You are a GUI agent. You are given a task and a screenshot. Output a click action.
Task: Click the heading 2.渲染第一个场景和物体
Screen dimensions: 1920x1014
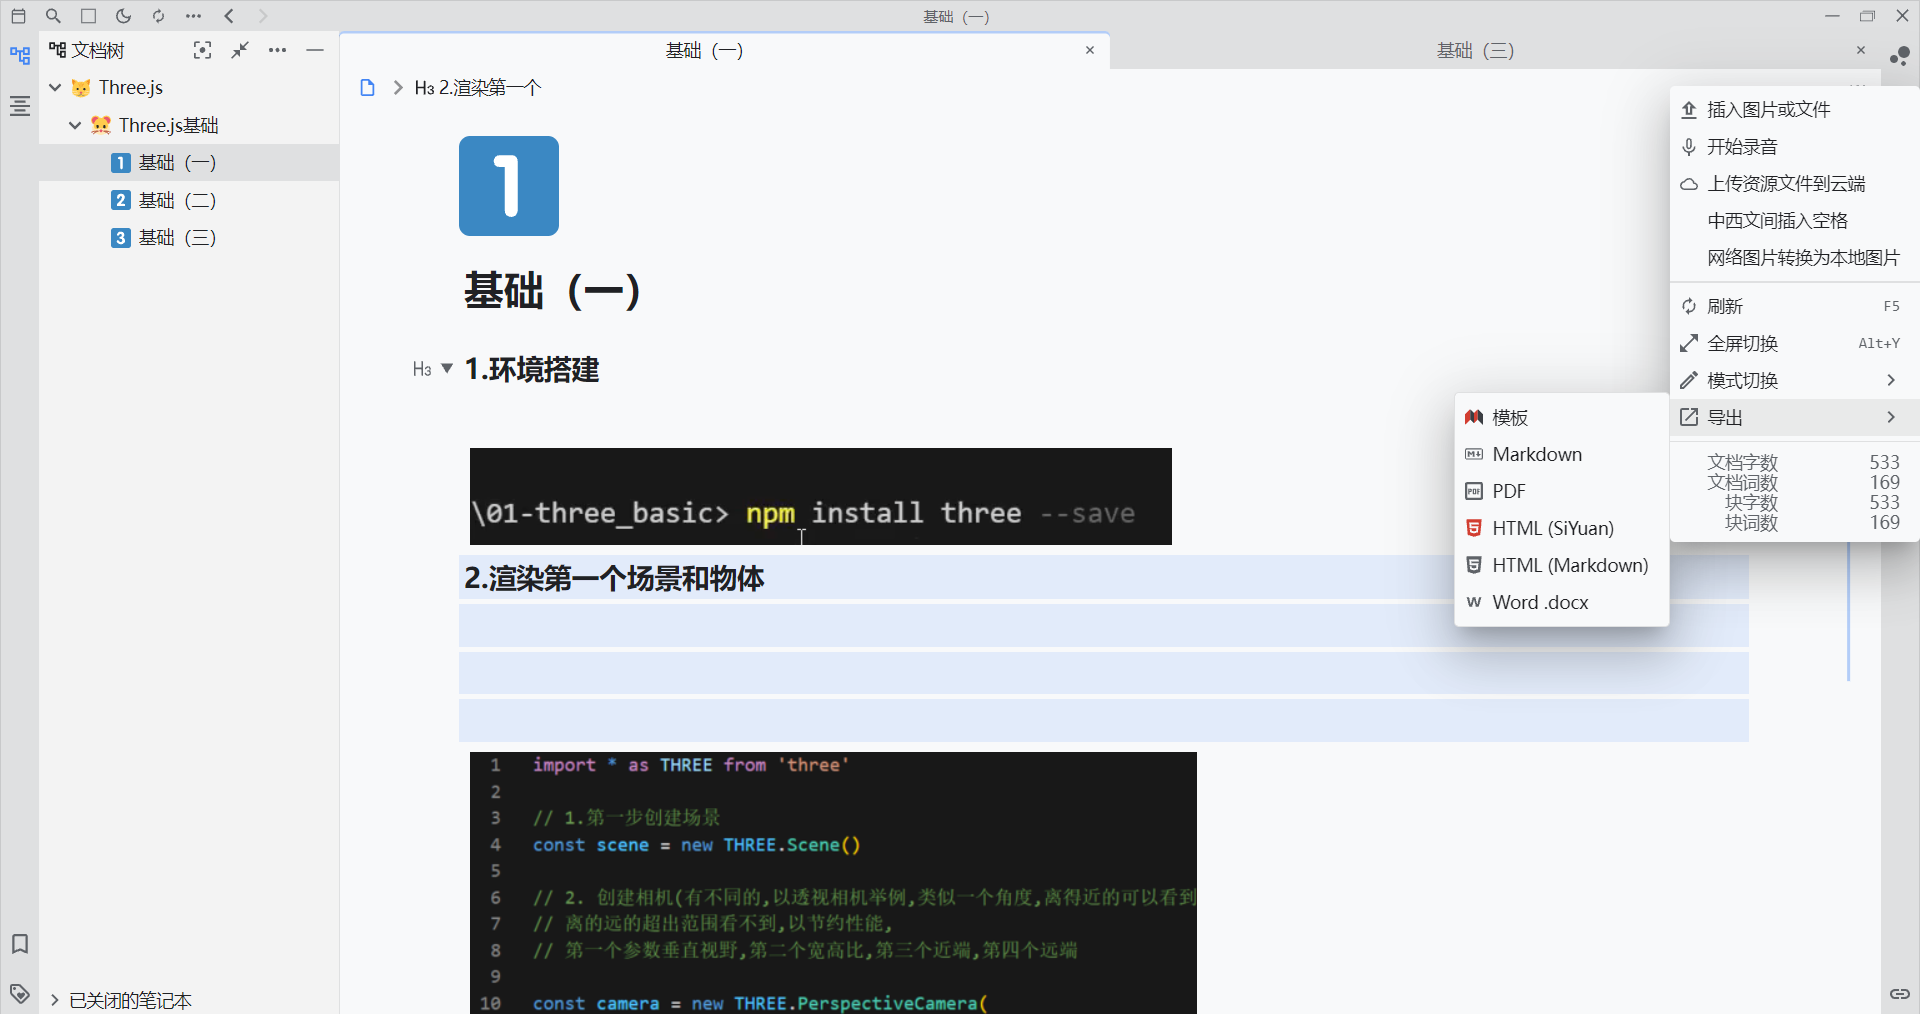614,578
